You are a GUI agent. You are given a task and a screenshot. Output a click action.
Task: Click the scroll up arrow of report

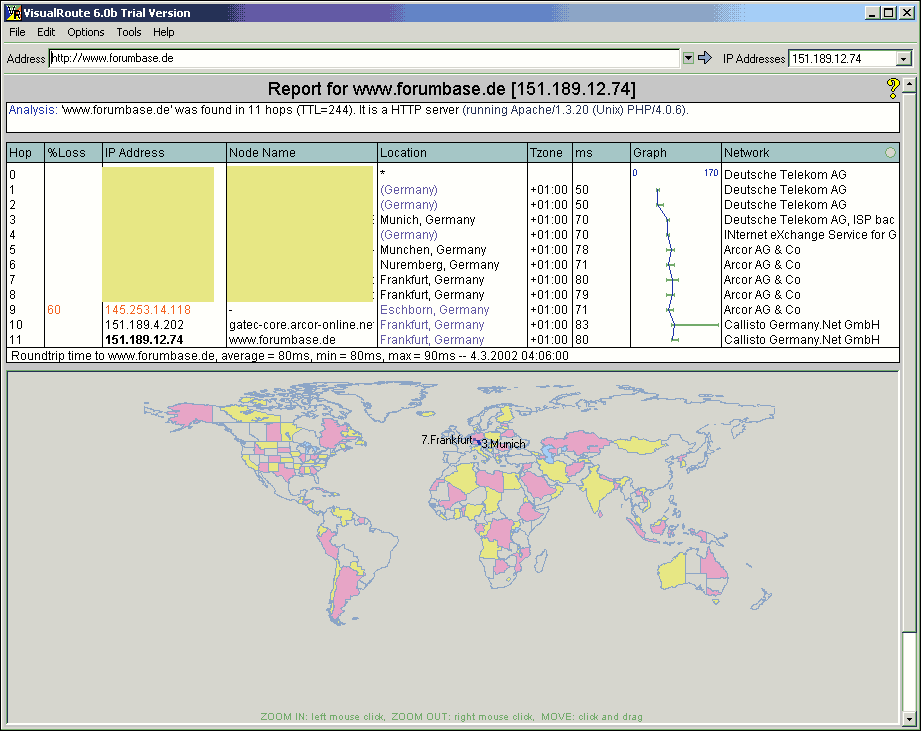click(x=909, y=85)
